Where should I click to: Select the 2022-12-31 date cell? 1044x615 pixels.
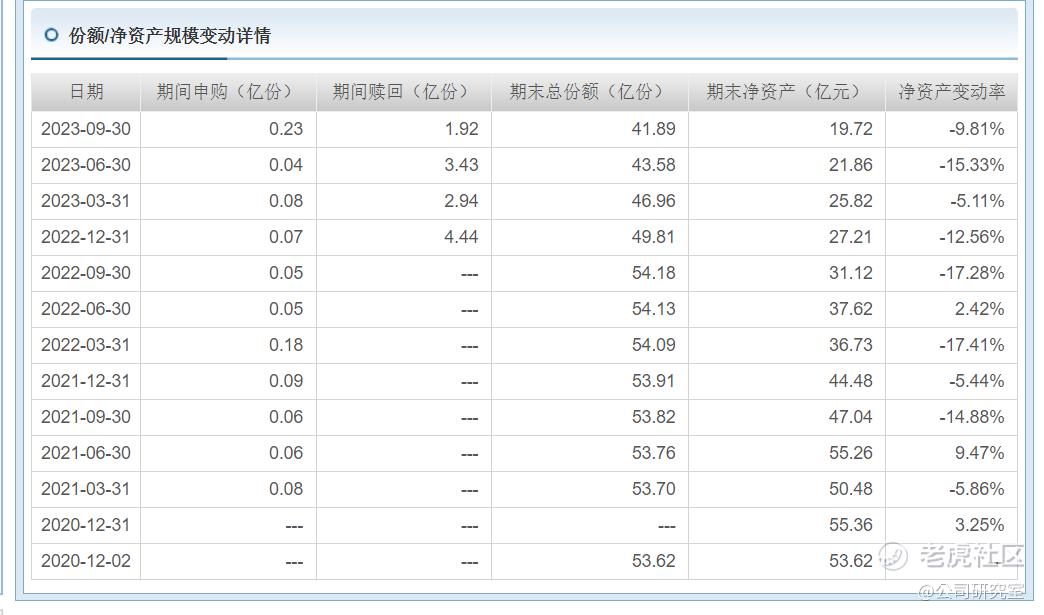[86, 237]
